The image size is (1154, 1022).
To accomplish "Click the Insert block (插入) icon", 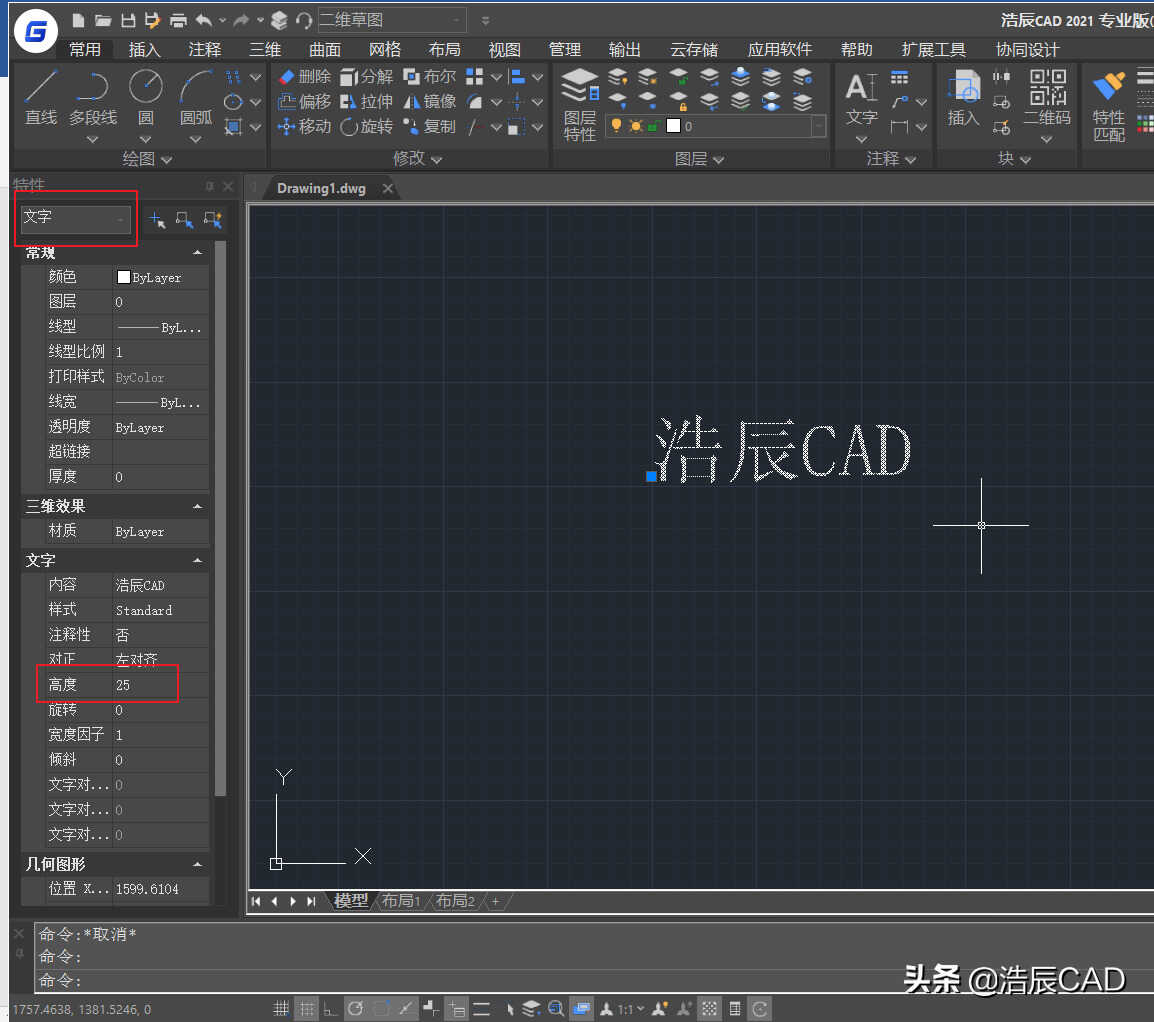I will 963,97.
